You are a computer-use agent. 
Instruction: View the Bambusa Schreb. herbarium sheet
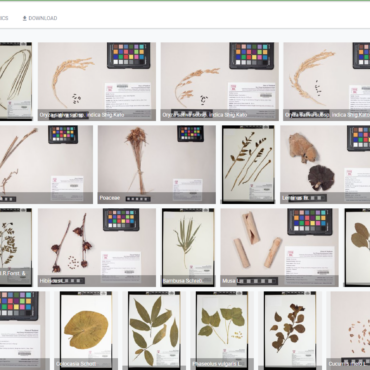pyautogui.click(x=188, y=247)
